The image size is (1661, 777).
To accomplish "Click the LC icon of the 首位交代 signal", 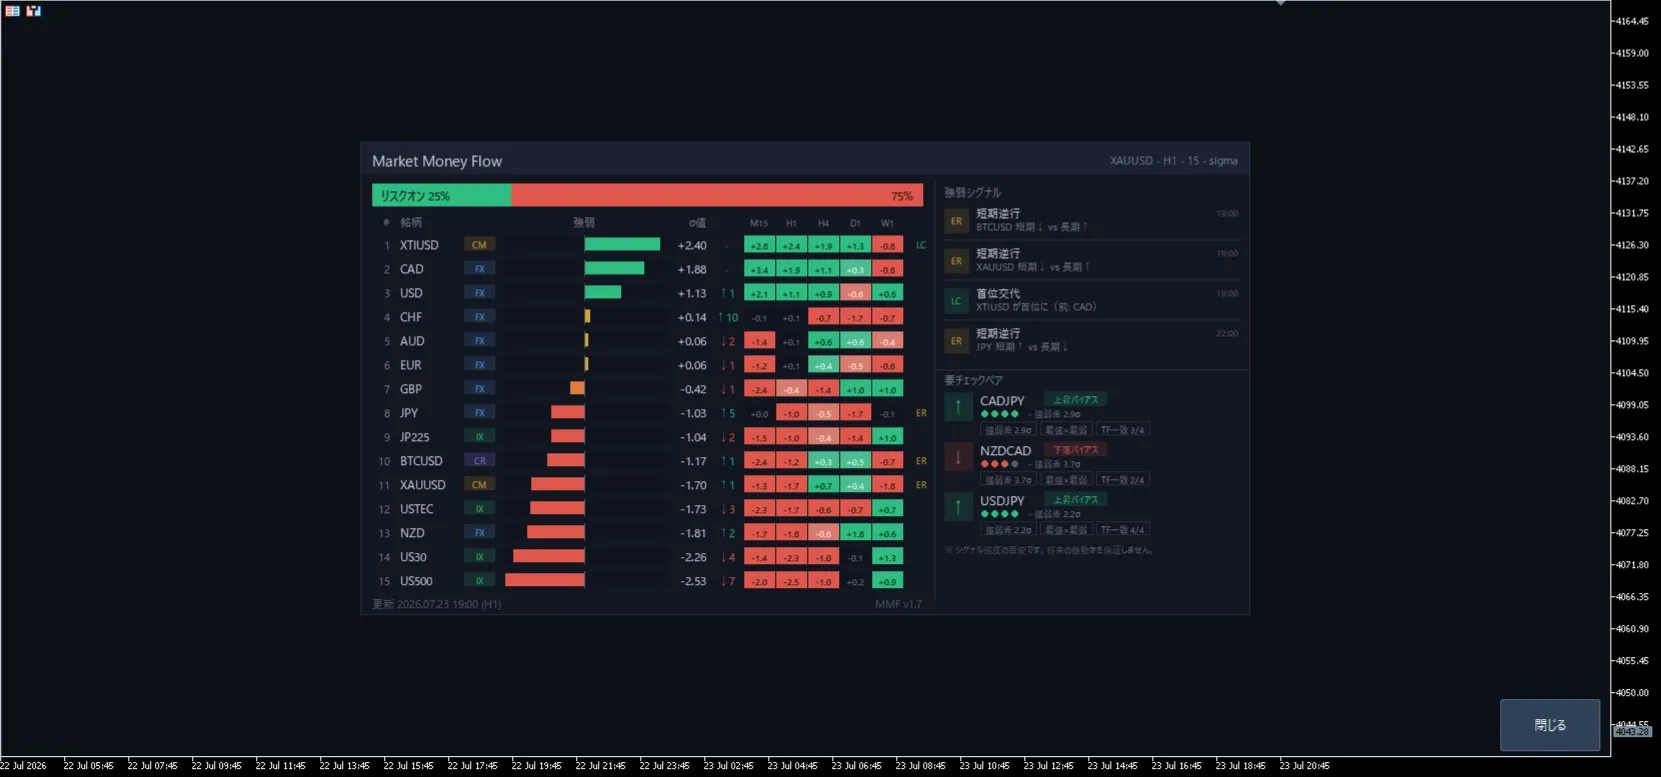I will point(956,301).
